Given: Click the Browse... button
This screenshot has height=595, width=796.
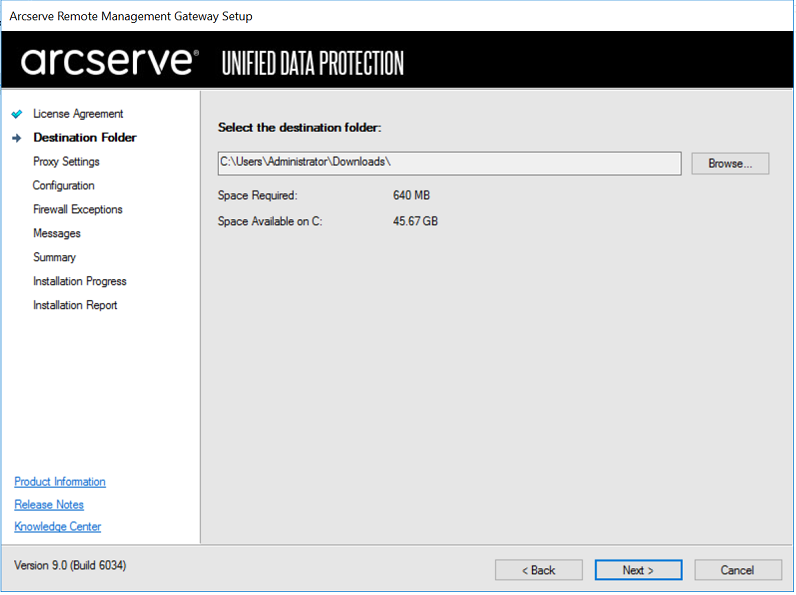Looking at the screenshot, I should pos(730,163).
